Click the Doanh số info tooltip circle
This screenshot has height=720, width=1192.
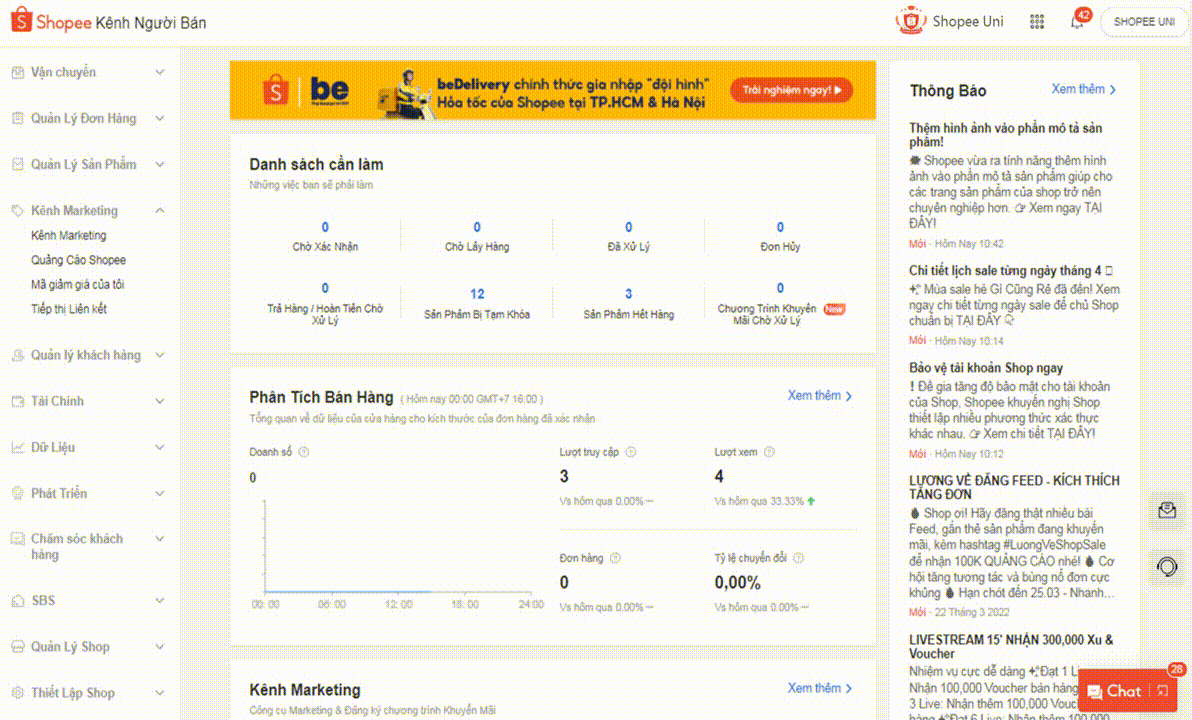click(x=303, y=451)
